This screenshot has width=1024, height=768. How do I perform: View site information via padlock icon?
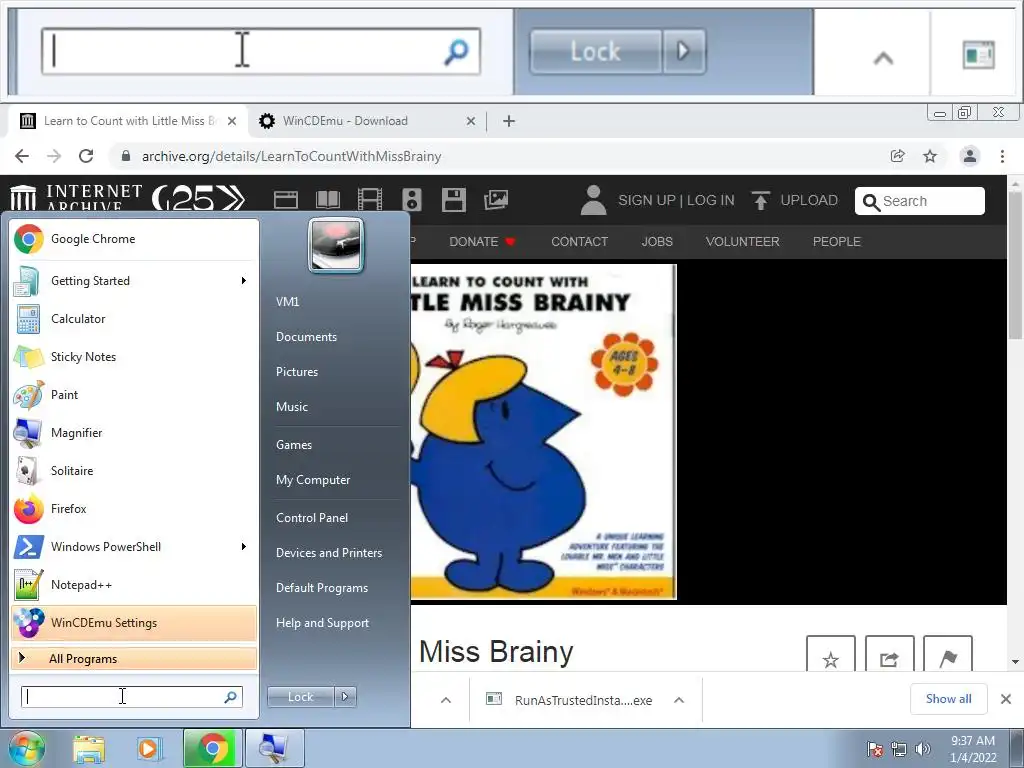pyautogui.click(x=126, y=156)
